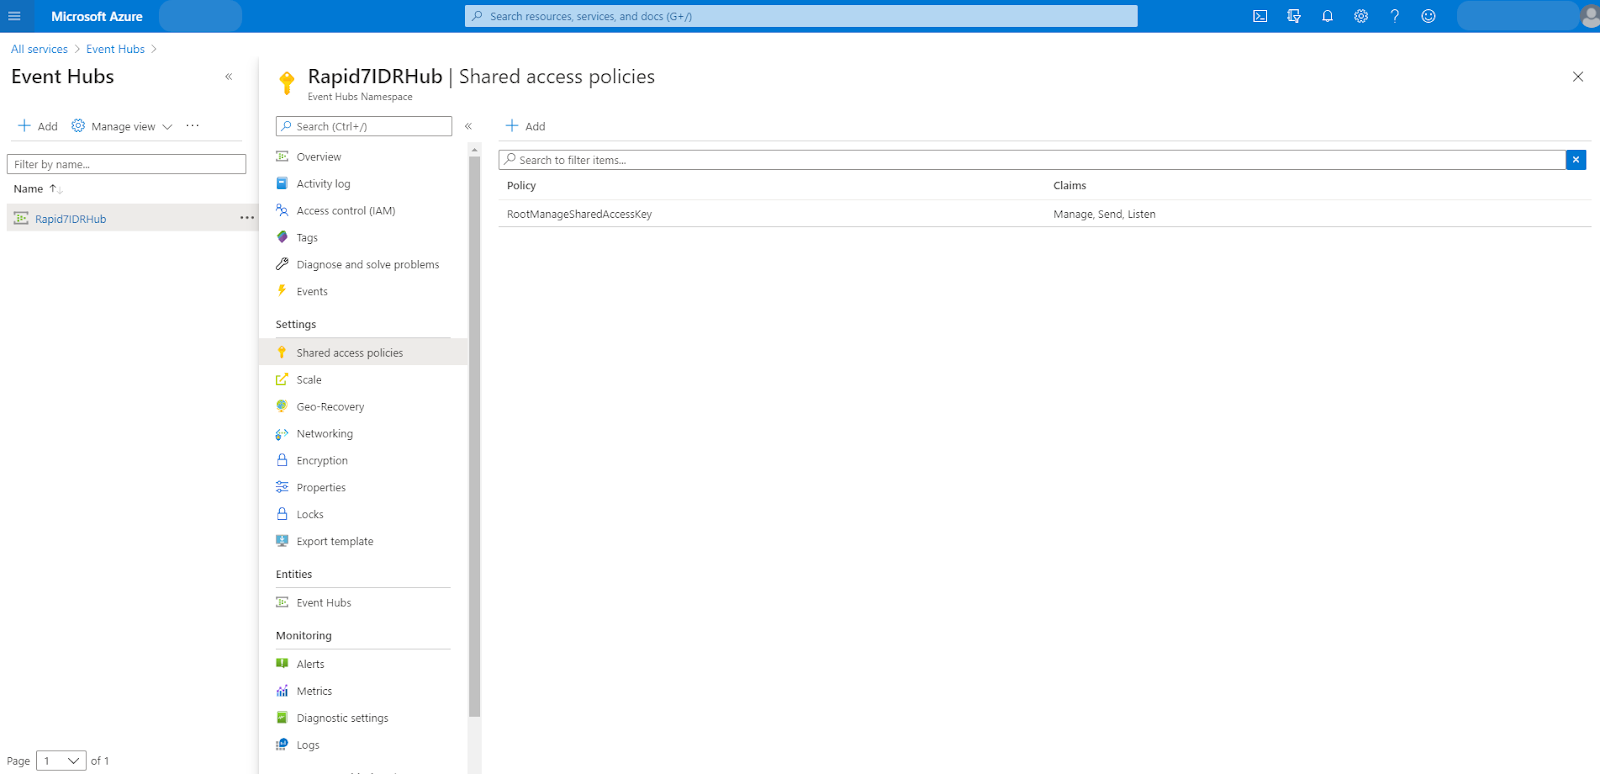Open portal settings gear icon
1600x774 pixels.
(1361, 16)
